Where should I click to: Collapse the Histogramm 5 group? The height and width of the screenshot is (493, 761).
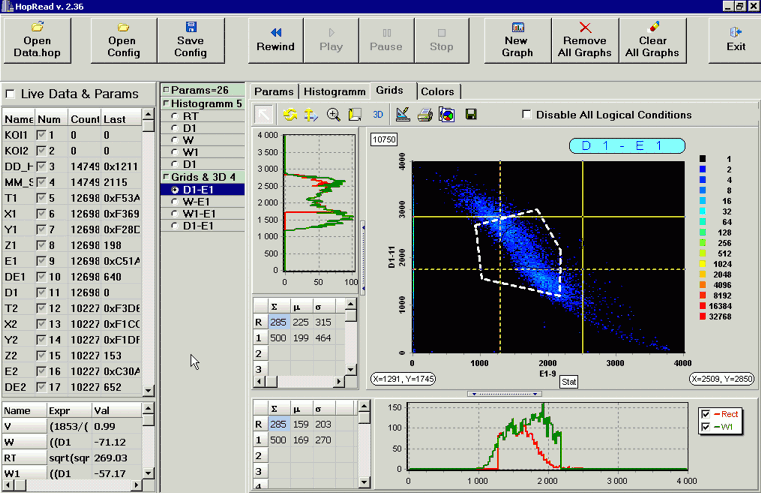tap(166, 103)
